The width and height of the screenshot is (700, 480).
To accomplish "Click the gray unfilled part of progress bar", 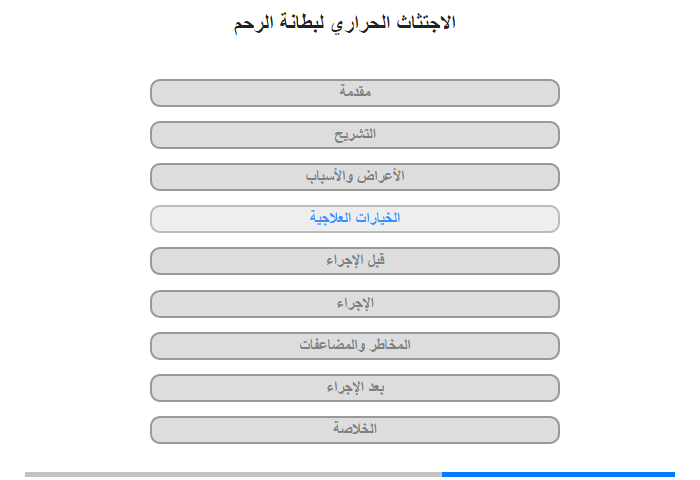I will (x=233, y=474).
